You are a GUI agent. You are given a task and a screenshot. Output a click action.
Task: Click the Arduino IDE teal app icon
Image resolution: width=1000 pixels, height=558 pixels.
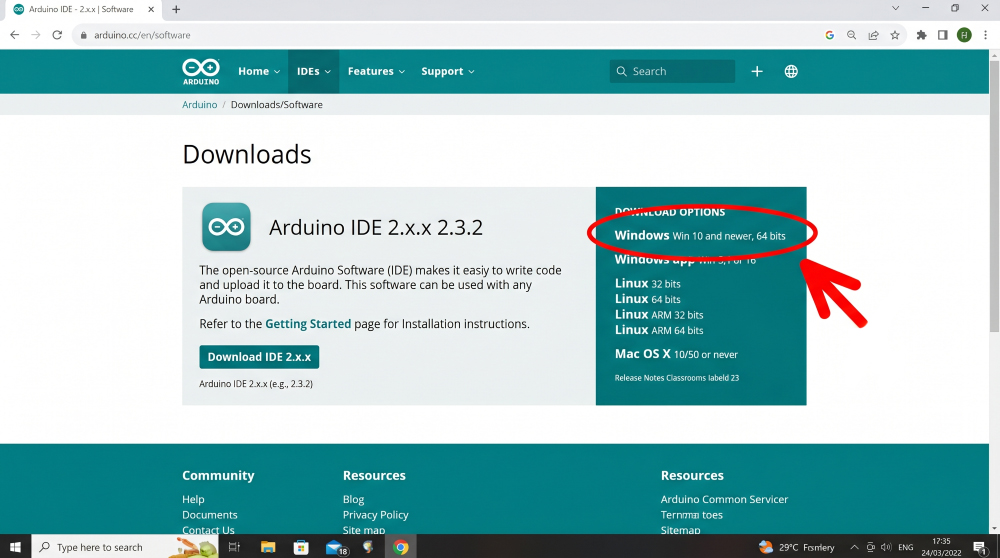tap(226, 227)
